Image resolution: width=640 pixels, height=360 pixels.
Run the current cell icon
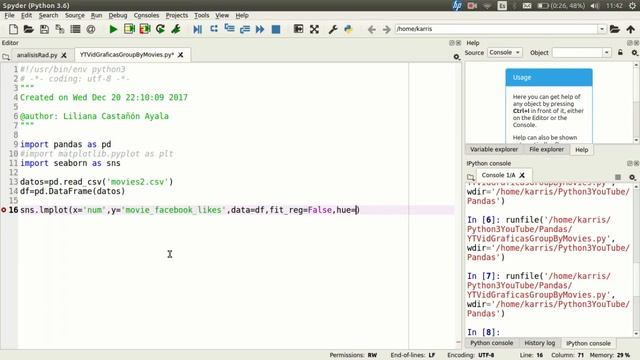(x=129, y=29)
